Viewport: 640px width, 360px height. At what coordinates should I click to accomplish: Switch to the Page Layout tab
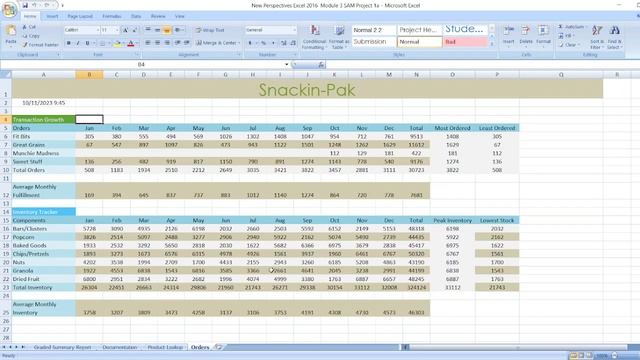(x=80, y=16)
